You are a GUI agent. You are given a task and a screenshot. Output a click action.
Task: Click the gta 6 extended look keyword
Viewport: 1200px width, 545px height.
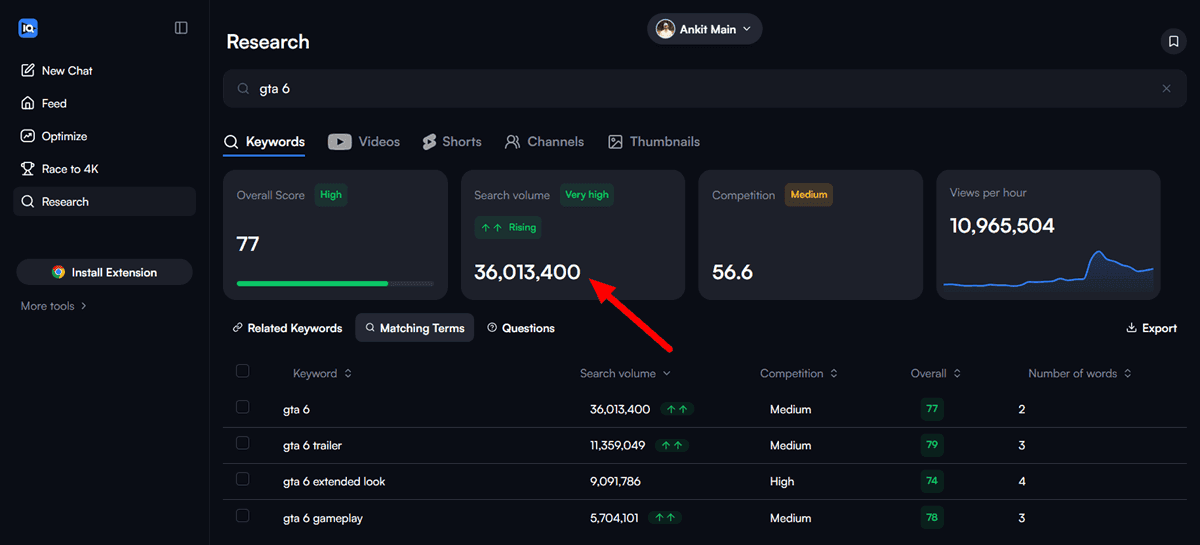click(334, 482)
